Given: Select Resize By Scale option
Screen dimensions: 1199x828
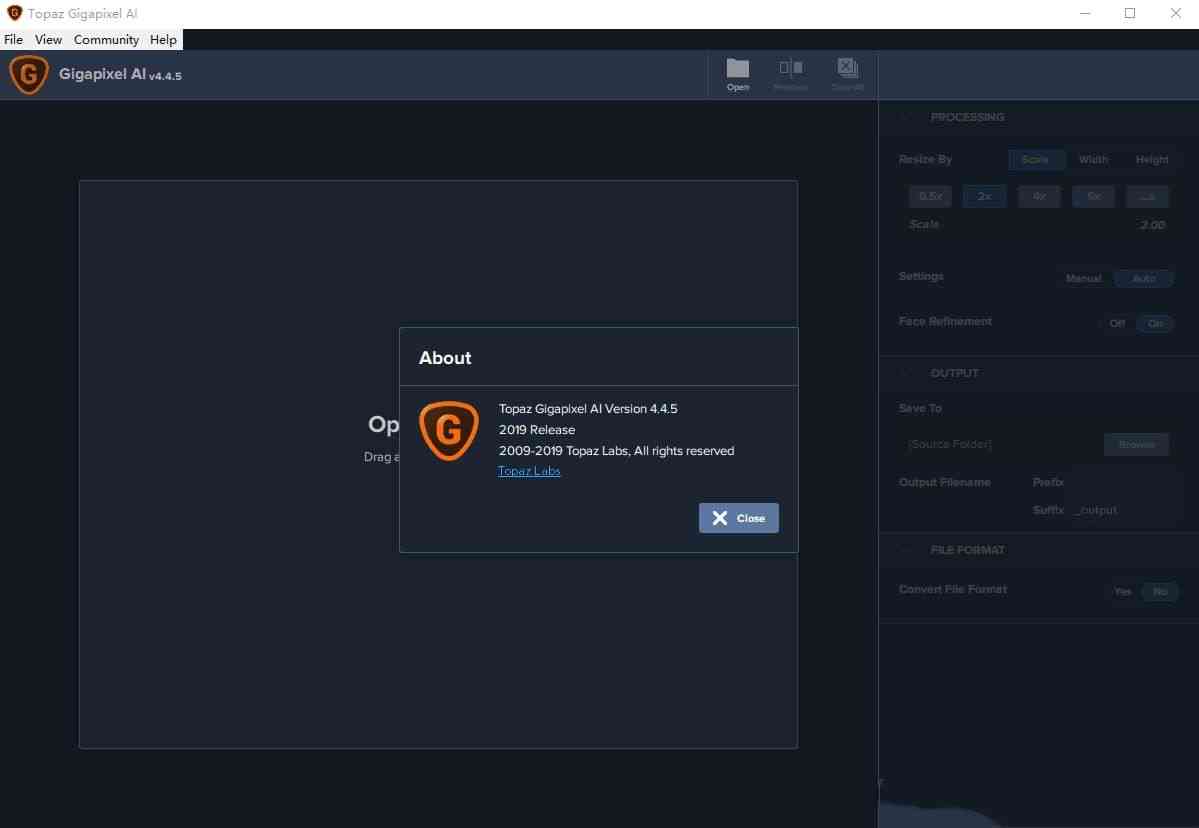Looking at the screenshot, I should [1035, 160].
